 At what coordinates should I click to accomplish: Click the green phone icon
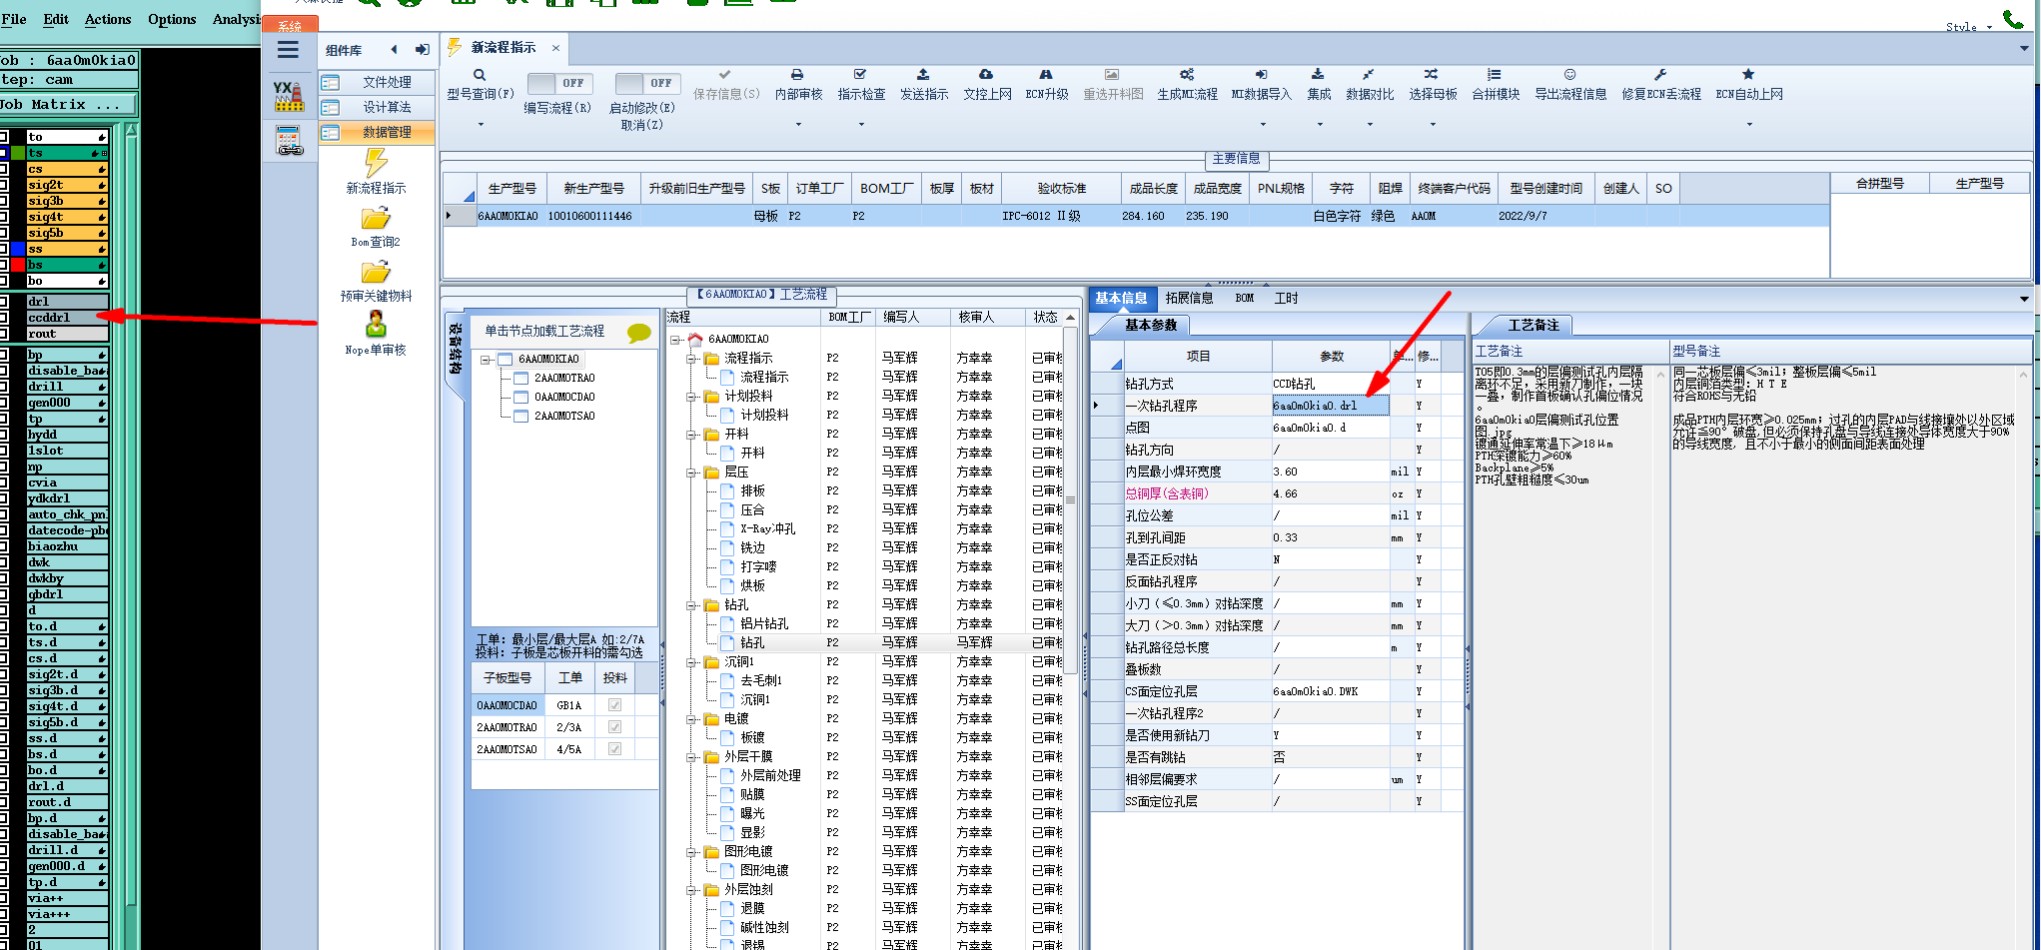click(2013, 19)
